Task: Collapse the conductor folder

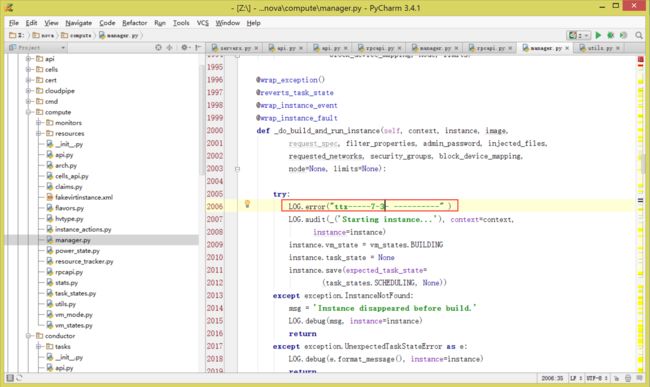Action: click(28, 336)
